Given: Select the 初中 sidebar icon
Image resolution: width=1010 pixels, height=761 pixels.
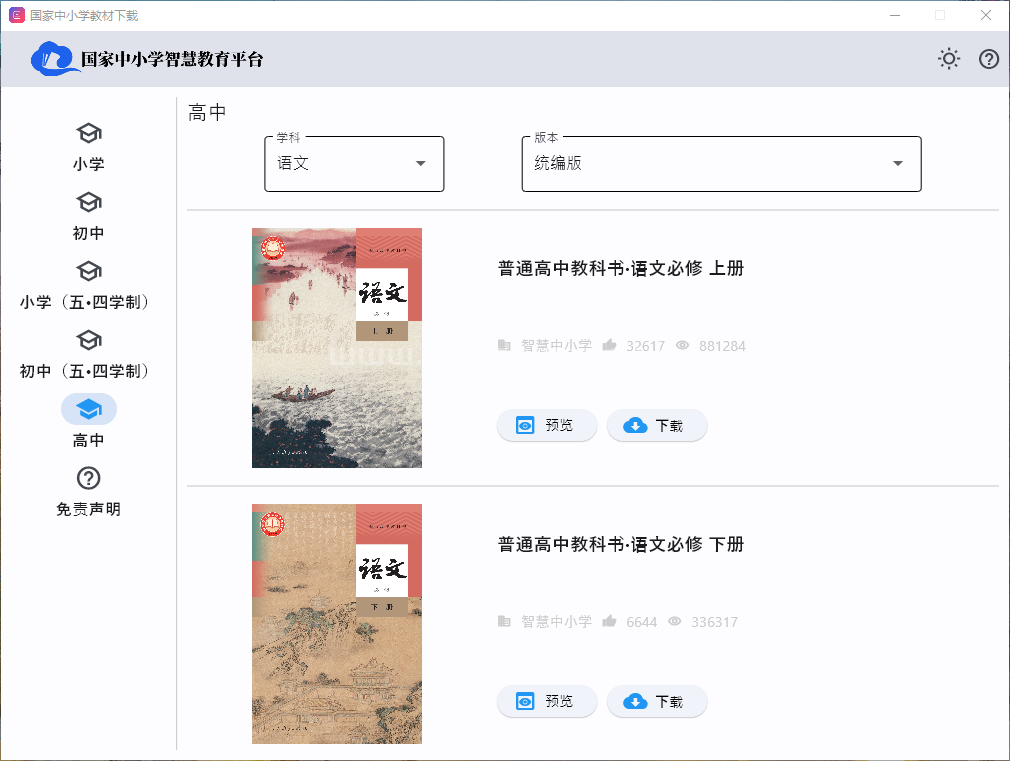Looking at the screenshot, I should 88,203.
